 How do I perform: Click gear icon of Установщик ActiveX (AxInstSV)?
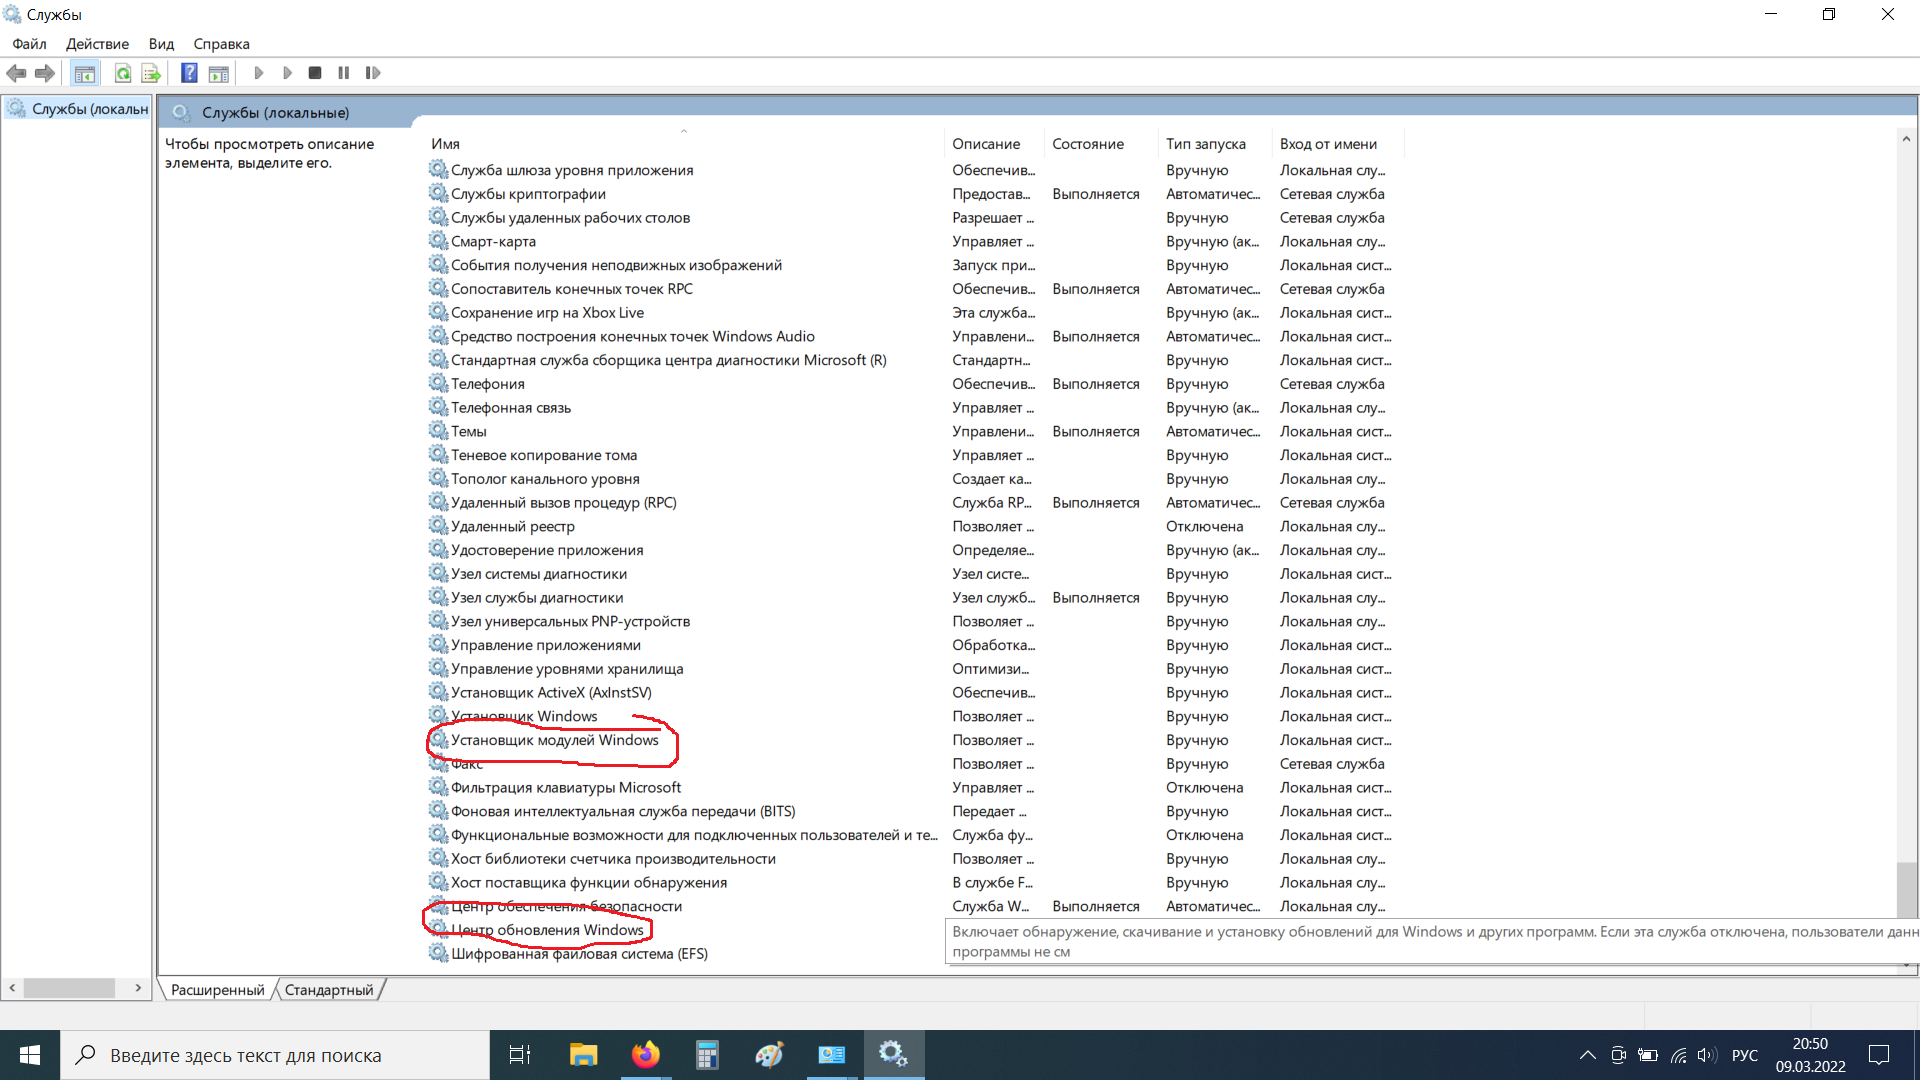tap(438, 692)
